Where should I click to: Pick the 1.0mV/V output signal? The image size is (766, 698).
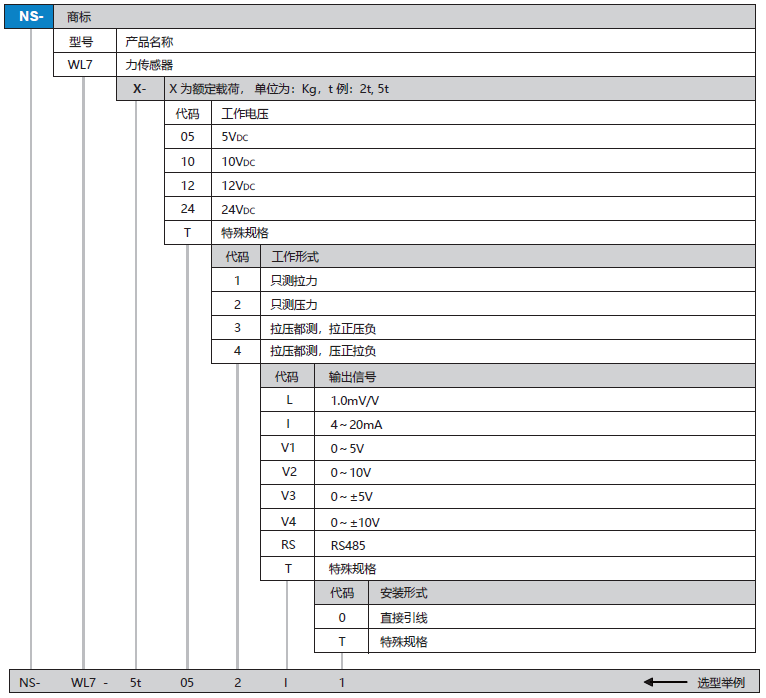(354, 400)
